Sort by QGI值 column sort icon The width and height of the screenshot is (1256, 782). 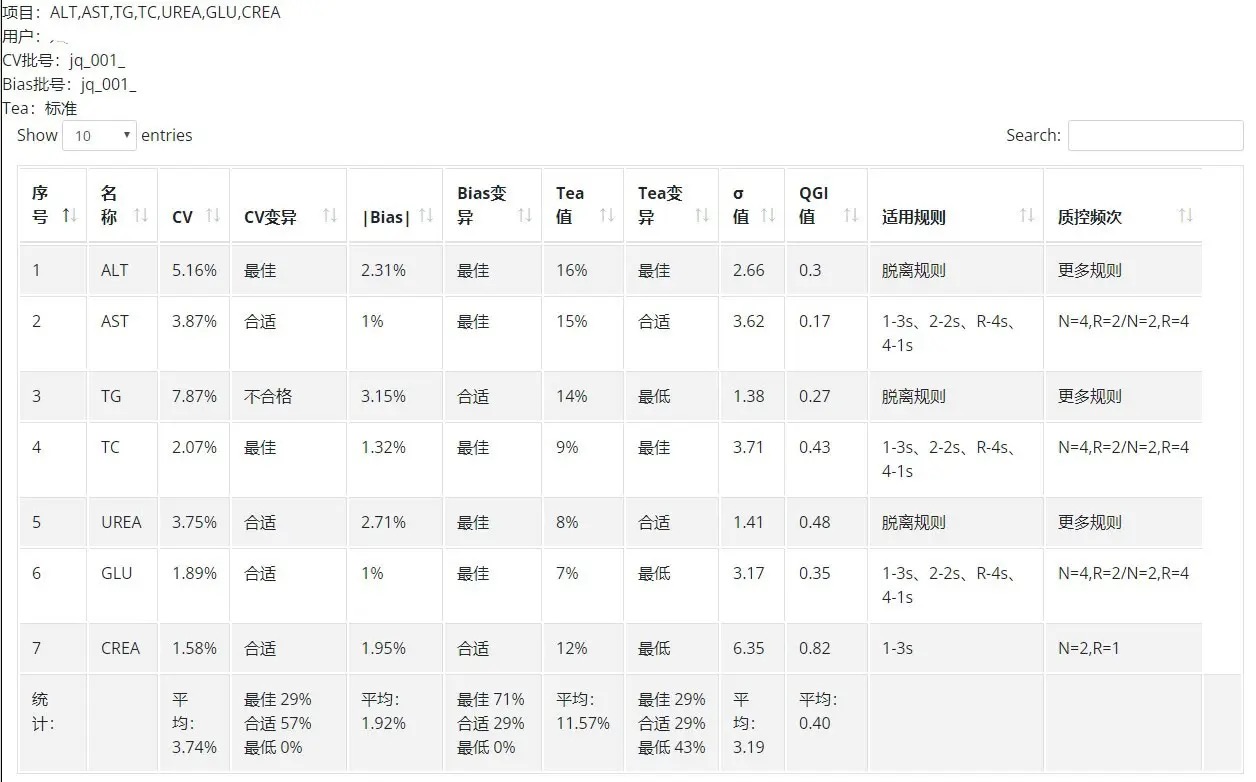[851, 215]
